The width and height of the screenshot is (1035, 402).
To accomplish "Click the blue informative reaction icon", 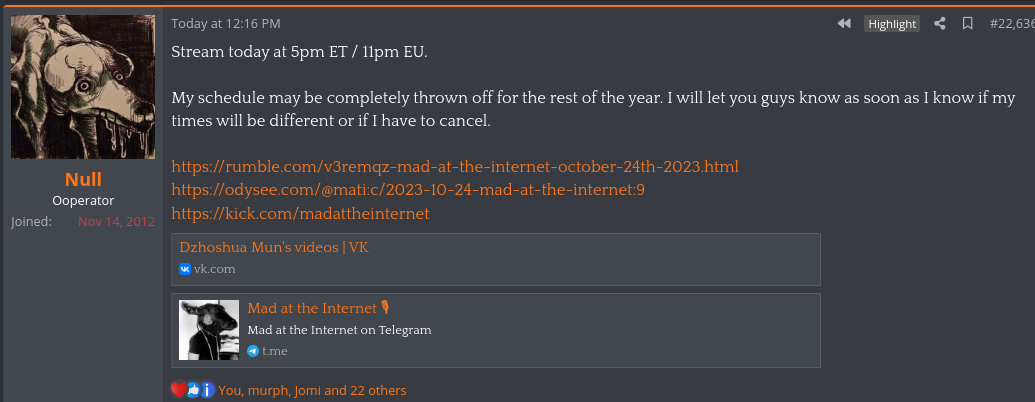I will (208, 390).
